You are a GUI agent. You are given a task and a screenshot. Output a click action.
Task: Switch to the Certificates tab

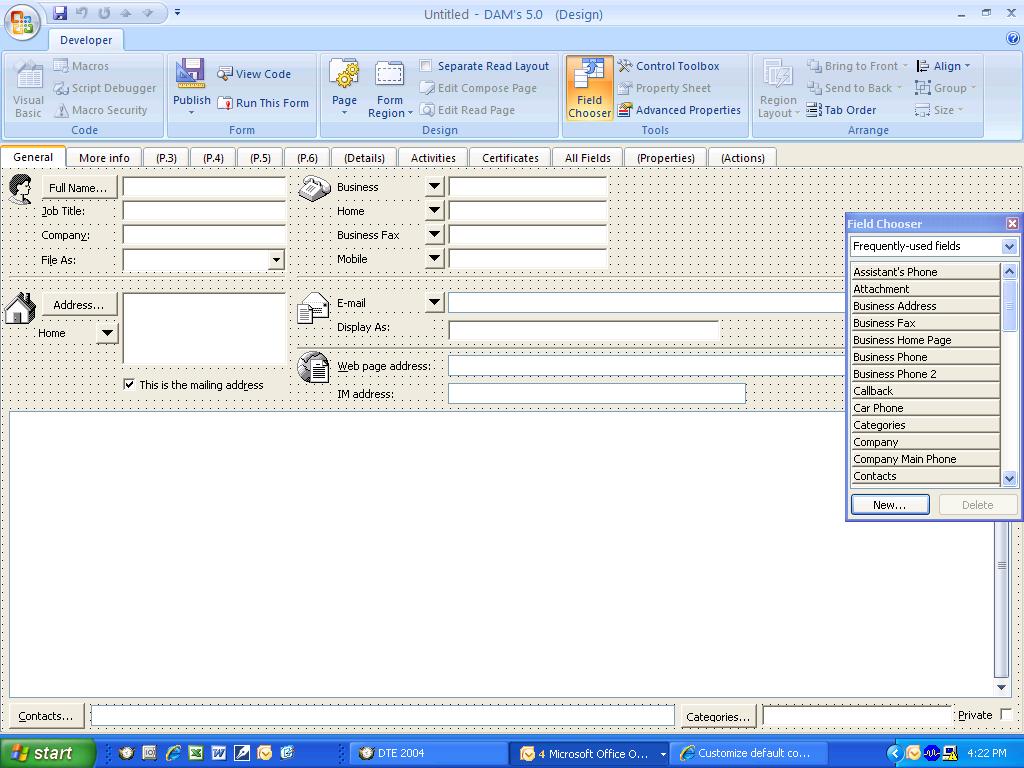[511, 158]
